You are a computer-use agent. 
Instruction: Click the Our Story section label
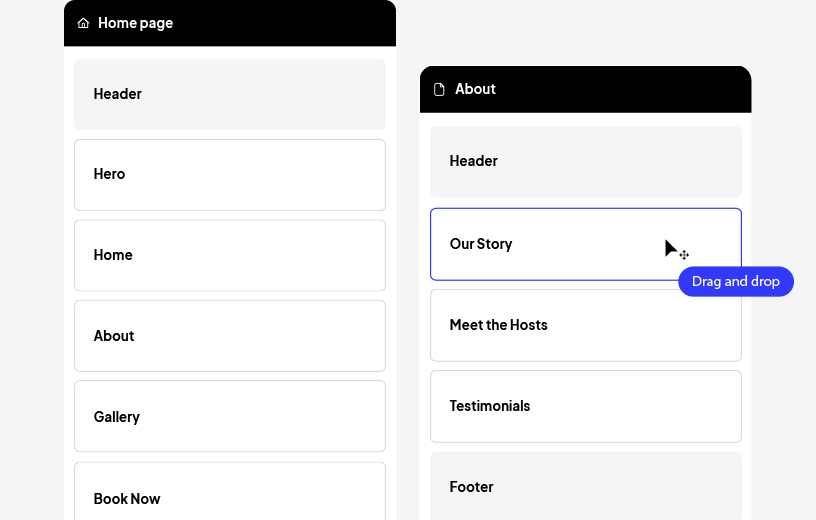click(481, 244)
